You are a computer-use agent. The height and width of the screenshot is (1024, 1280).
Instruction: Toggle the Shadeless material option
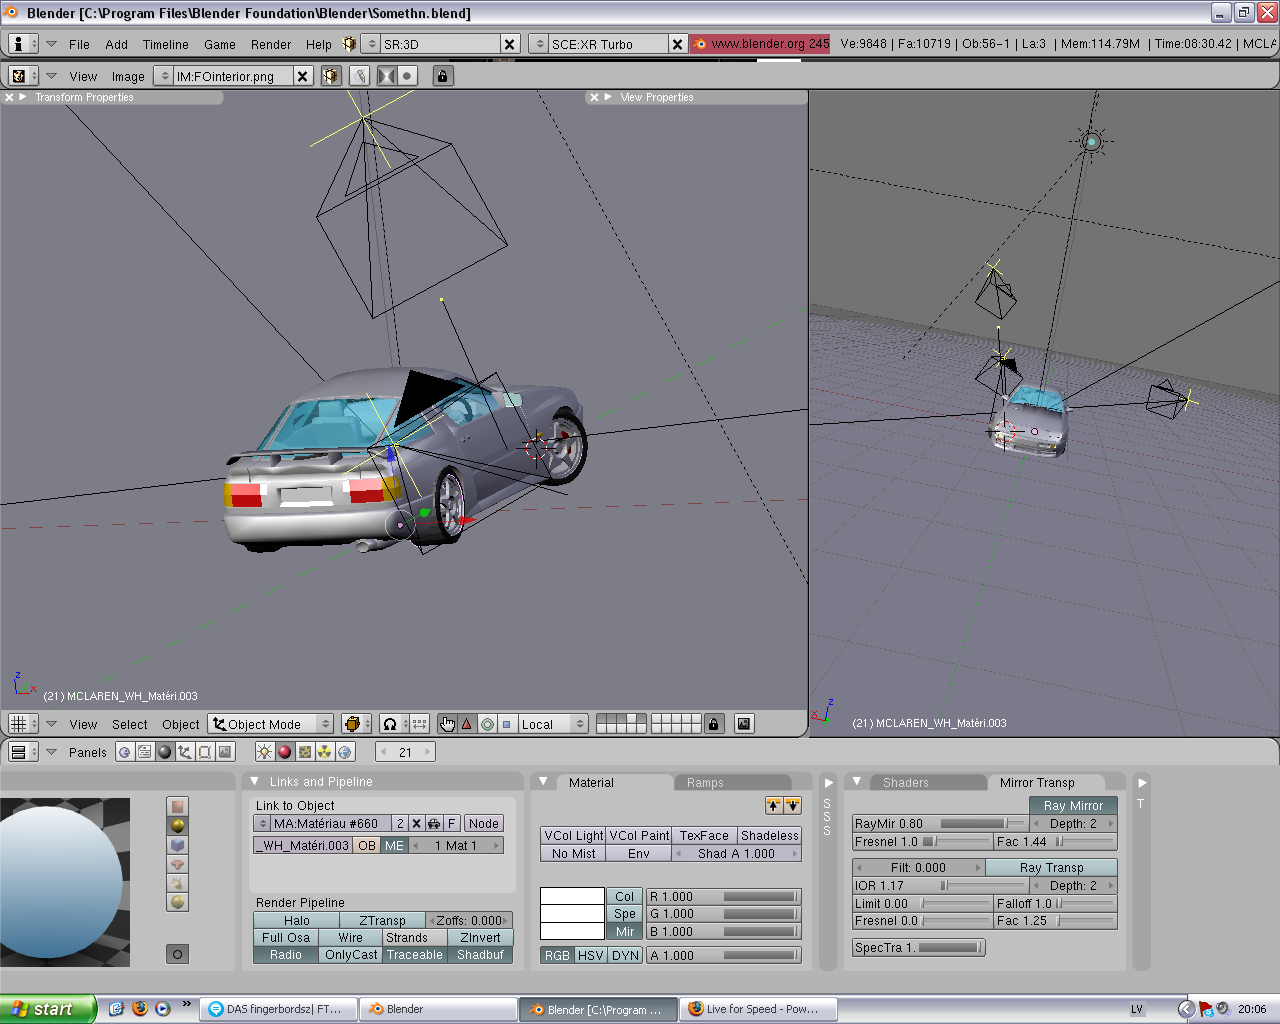pyautogui.click(x=770, y=836)
